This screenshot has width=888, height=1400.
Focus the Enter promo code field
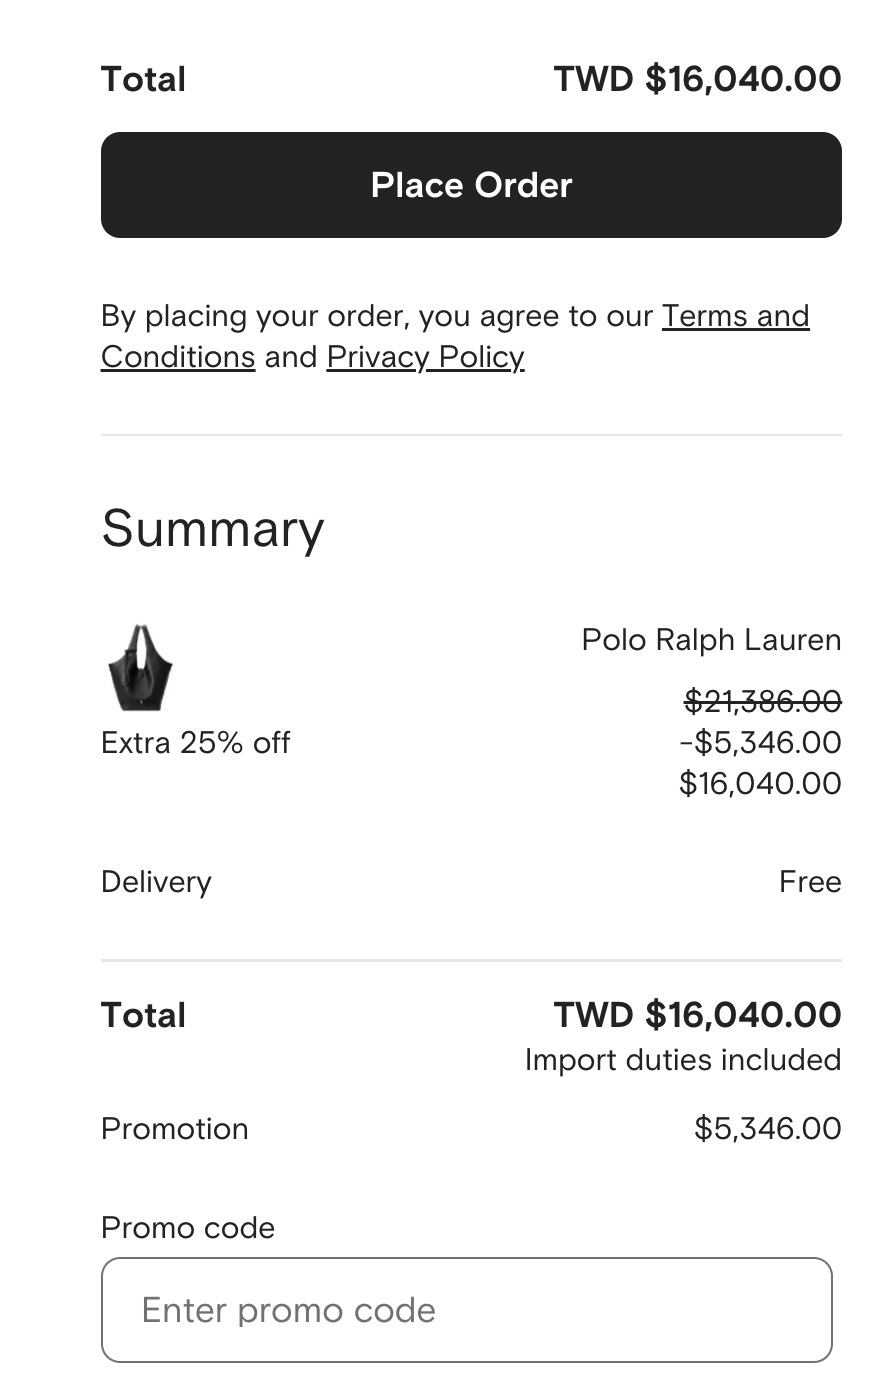(x=466, y=1310)
